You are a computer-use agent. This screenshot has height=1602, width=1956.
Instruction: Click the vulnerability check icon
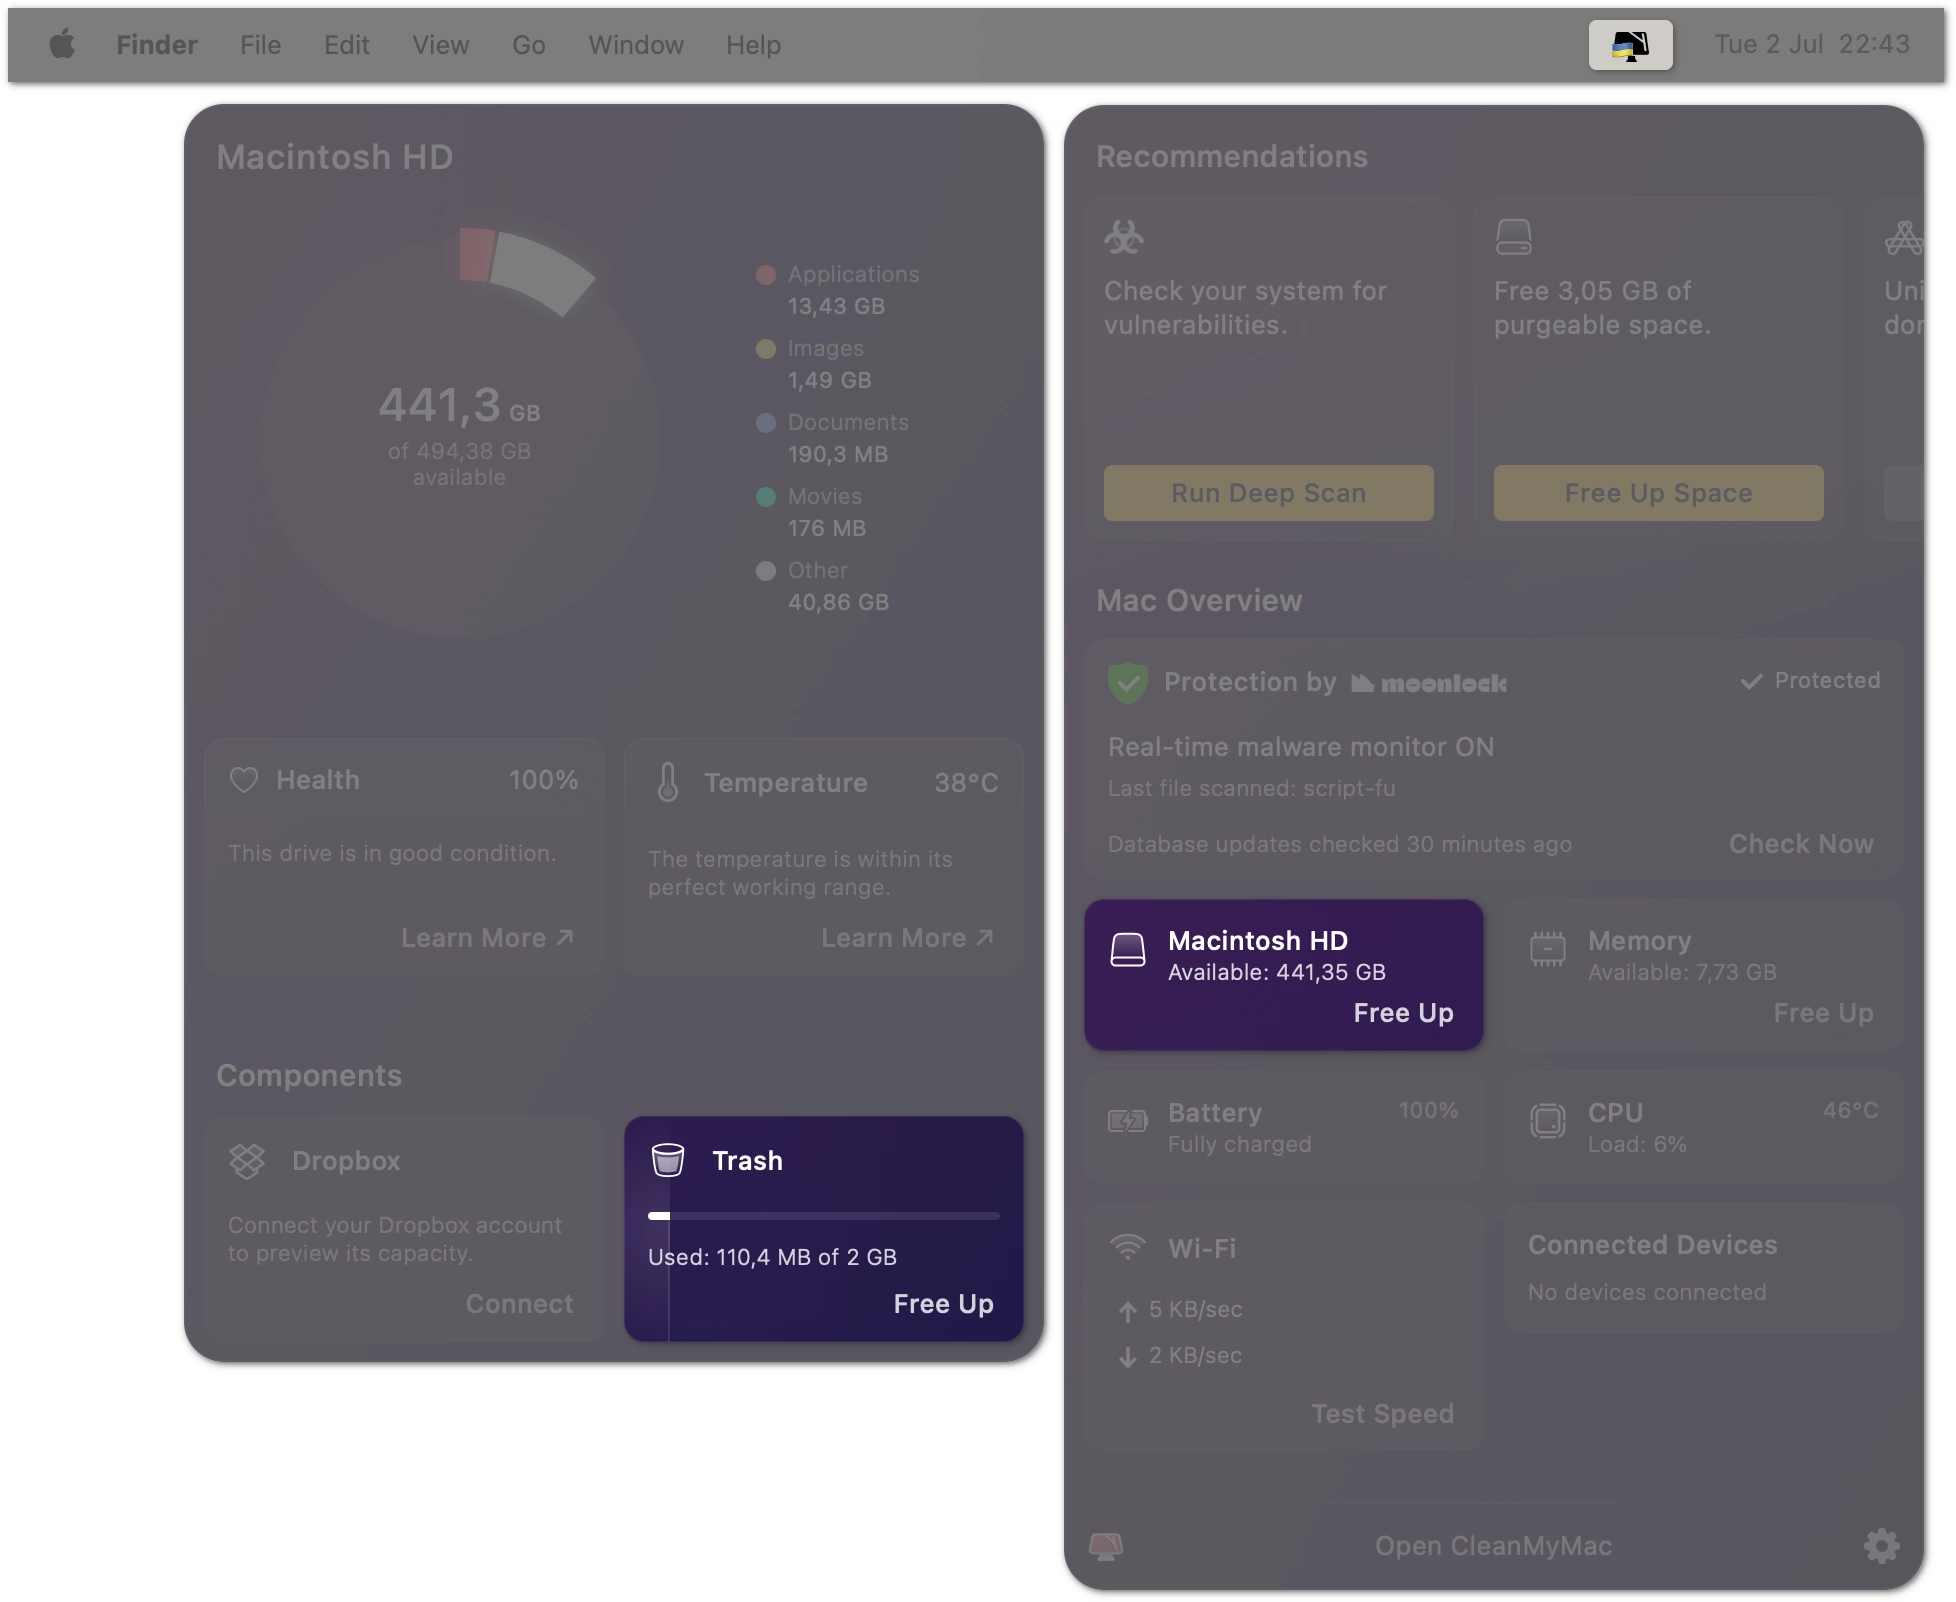point(1124,236)
